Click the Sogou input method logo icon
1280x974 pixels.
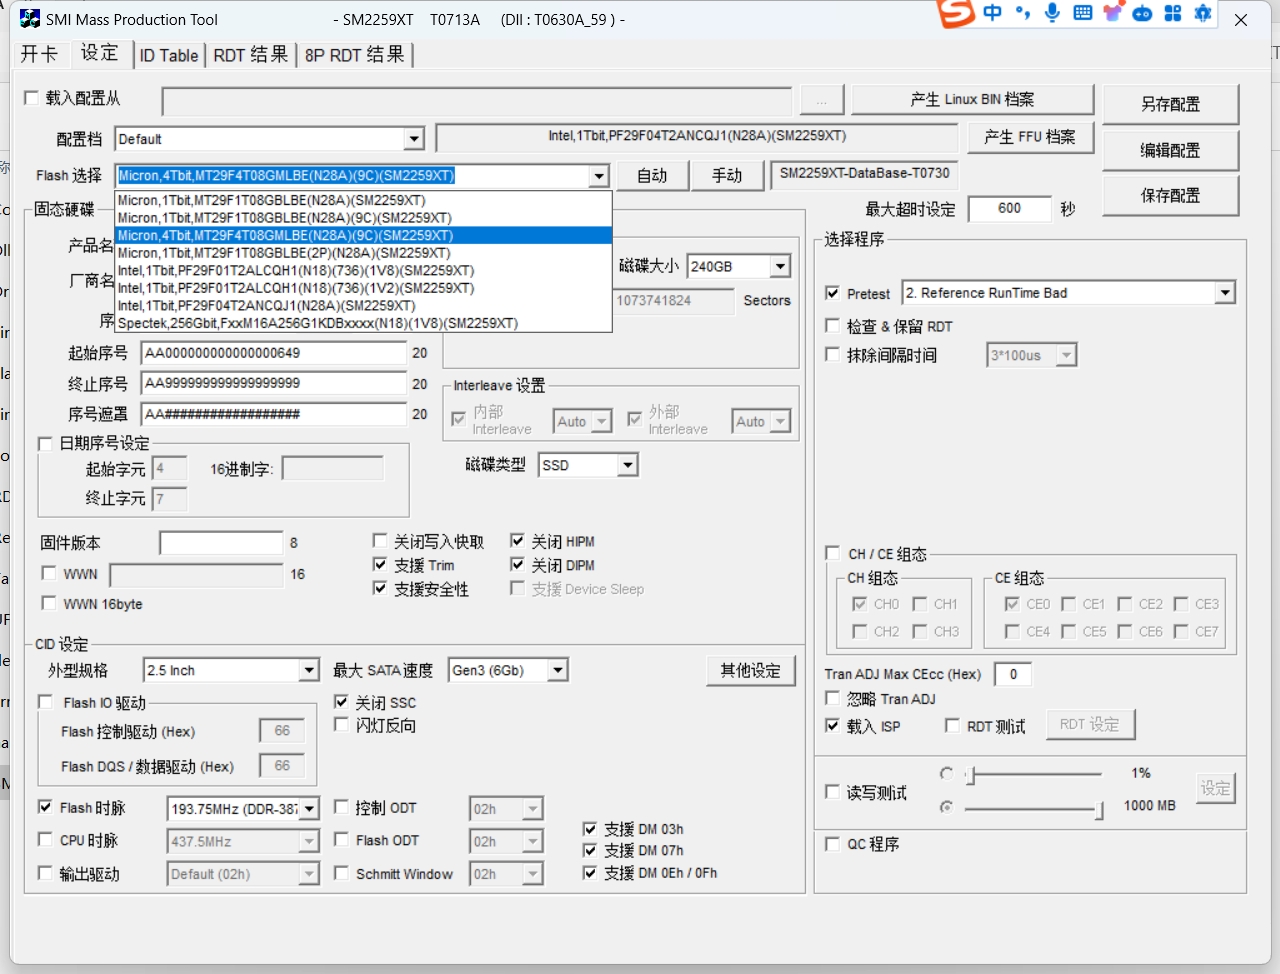click(955, 13)
